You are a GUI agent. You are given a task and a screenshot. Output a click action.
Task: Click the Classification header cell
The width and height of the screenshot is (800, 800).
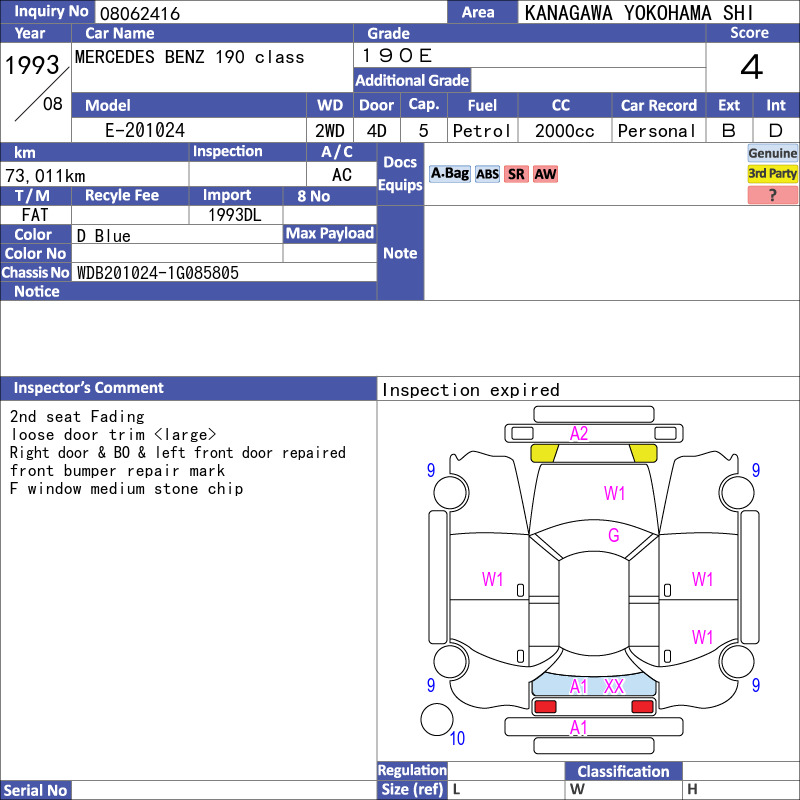click(623, 771)
